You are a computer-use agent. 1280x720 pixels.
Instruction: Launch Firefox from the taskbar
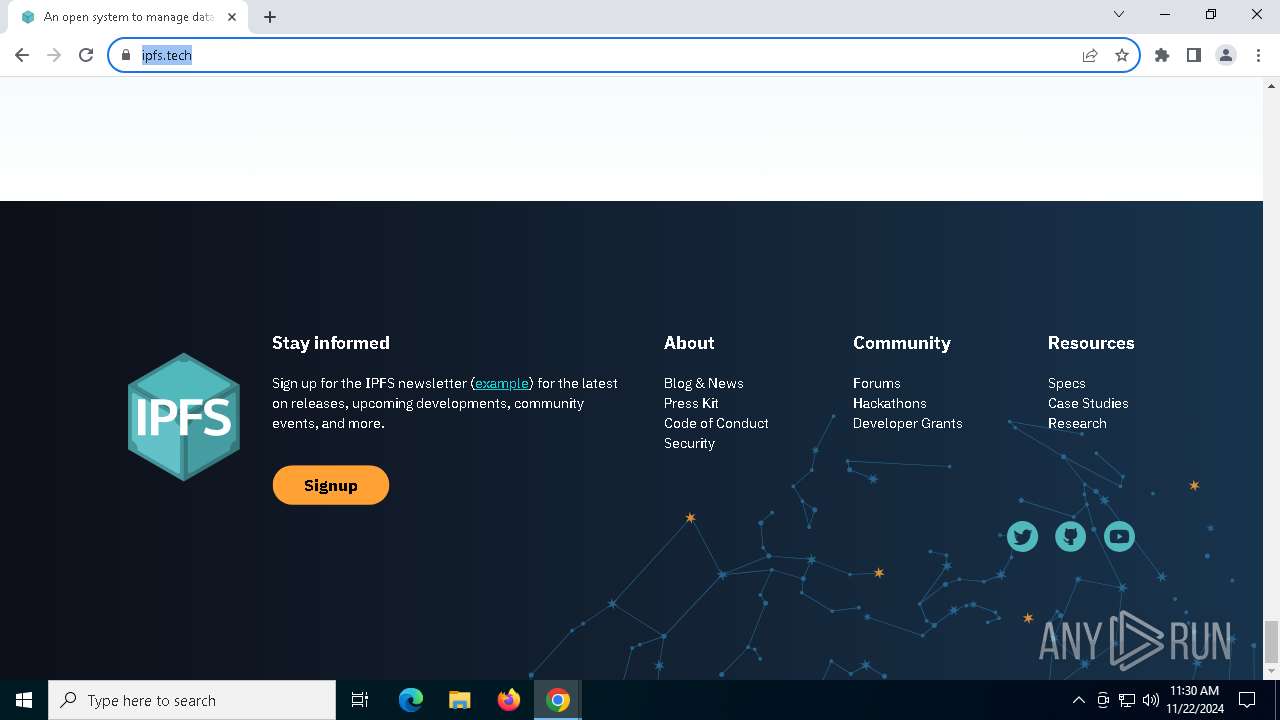coord(509,700)
